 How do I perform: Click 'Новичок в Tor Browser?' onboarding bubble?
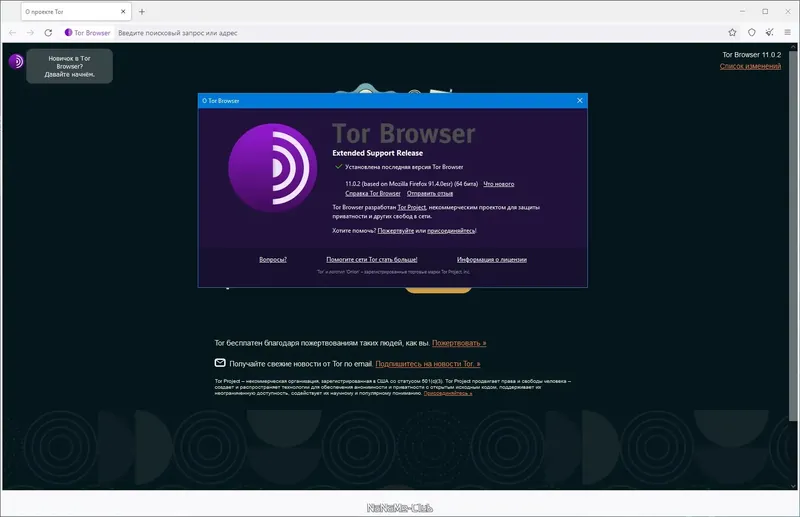point(69,66)
